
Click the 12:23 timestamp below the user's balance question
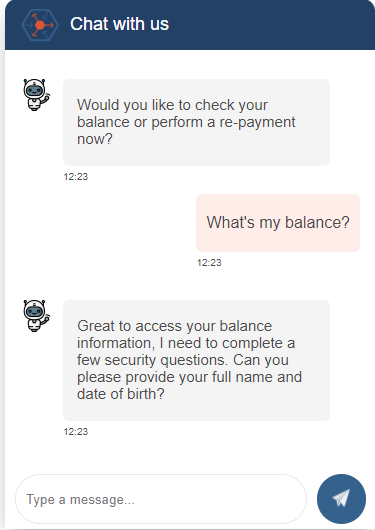(x=209, y=263)
